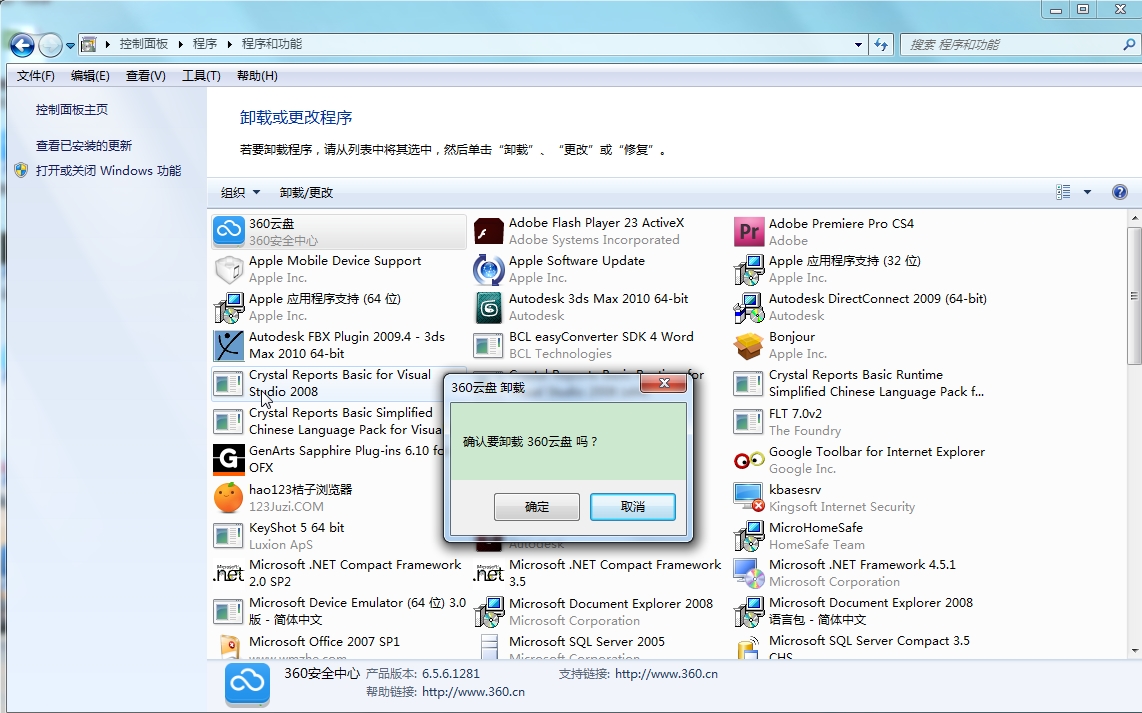Select Crystal Reports Basic for Visual Studio 2008

[x=339, y=383]
